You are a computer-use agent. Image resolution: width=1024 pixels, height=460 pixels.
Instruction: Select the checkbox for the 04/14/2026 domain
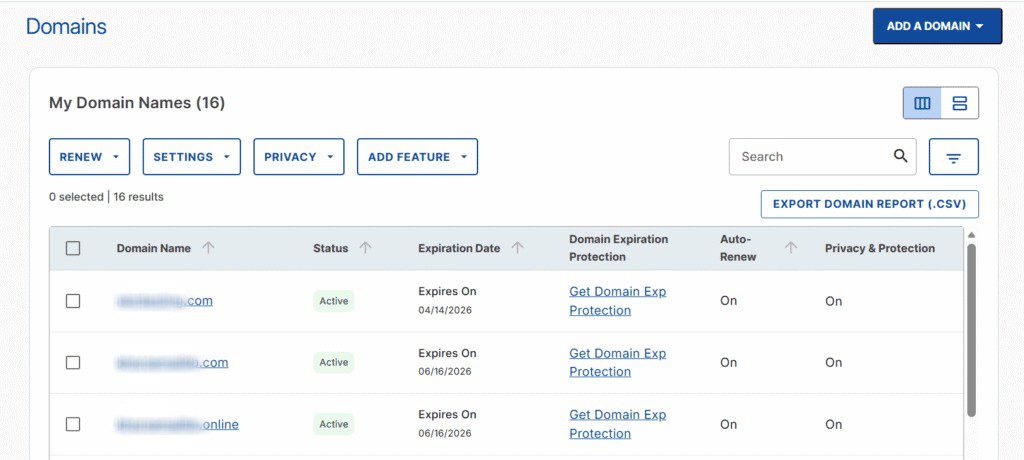click(73, 301)
